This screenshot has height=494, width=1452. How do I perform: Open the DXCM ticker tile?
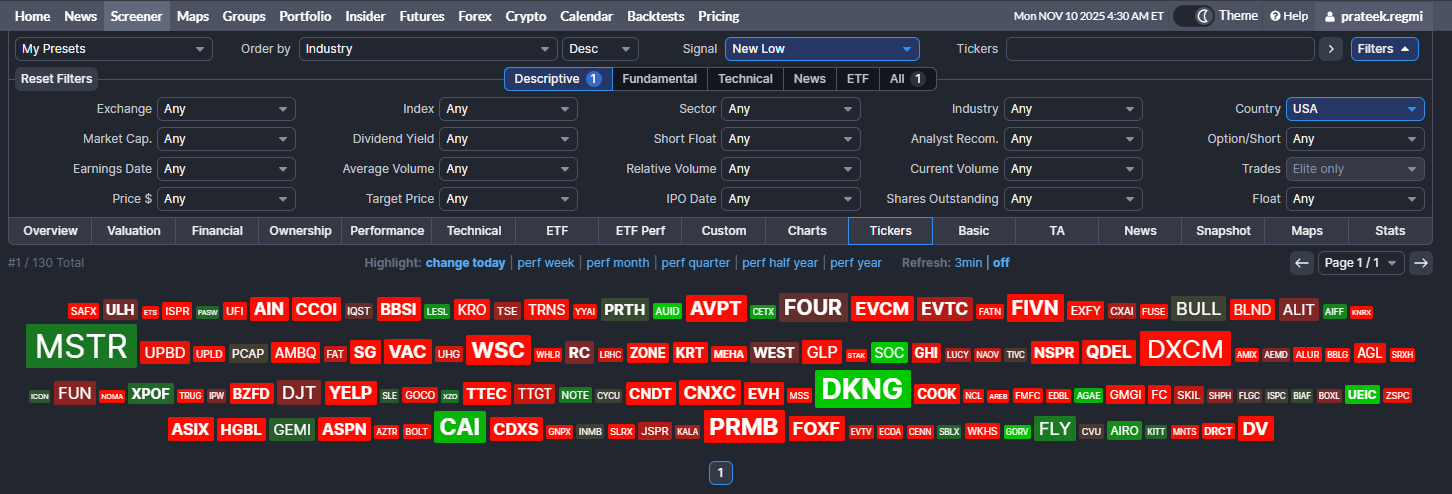tap(1185, 349)
